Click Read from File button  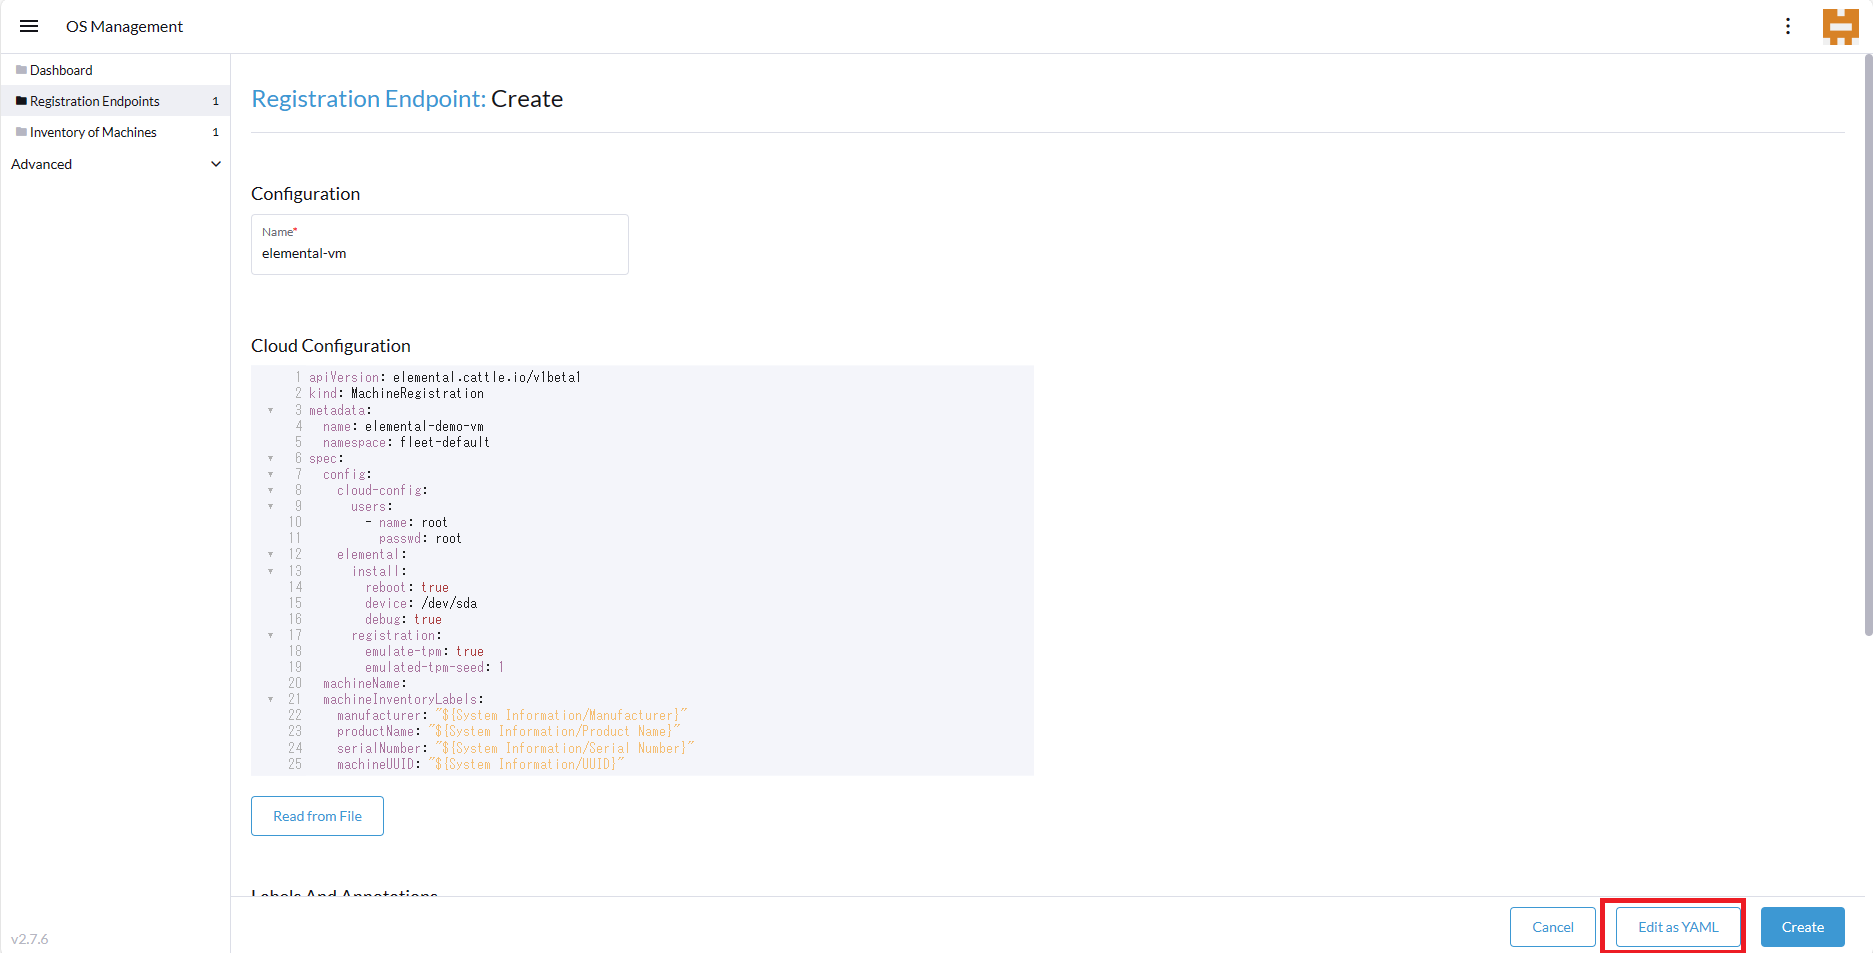tap(317, 816)
